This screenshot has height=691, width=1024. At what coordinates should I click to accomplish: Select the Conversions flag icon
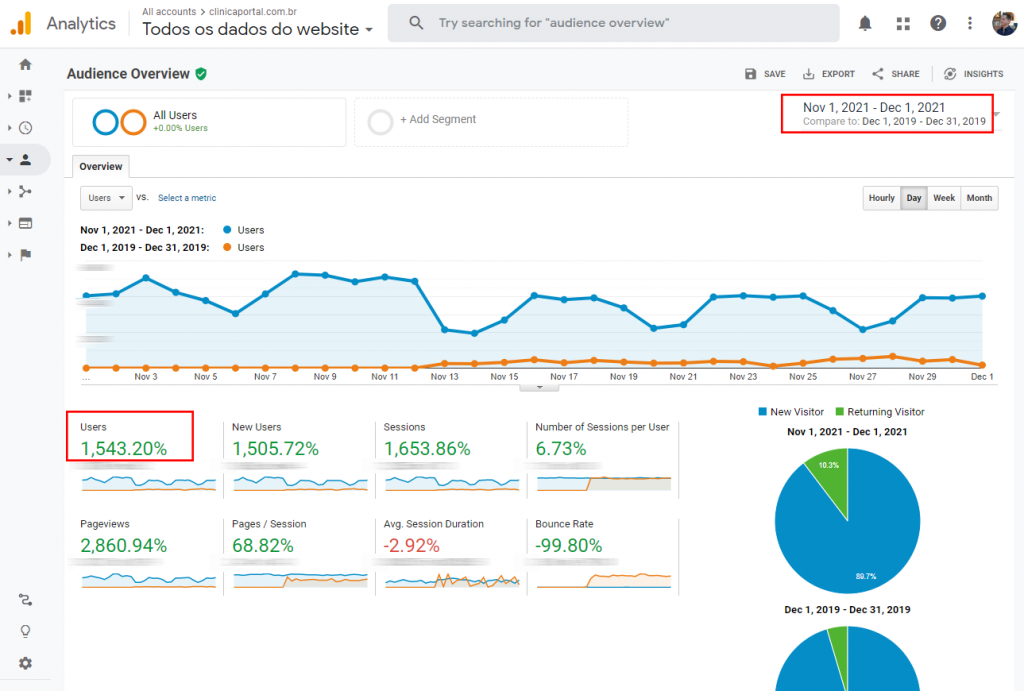26,255
